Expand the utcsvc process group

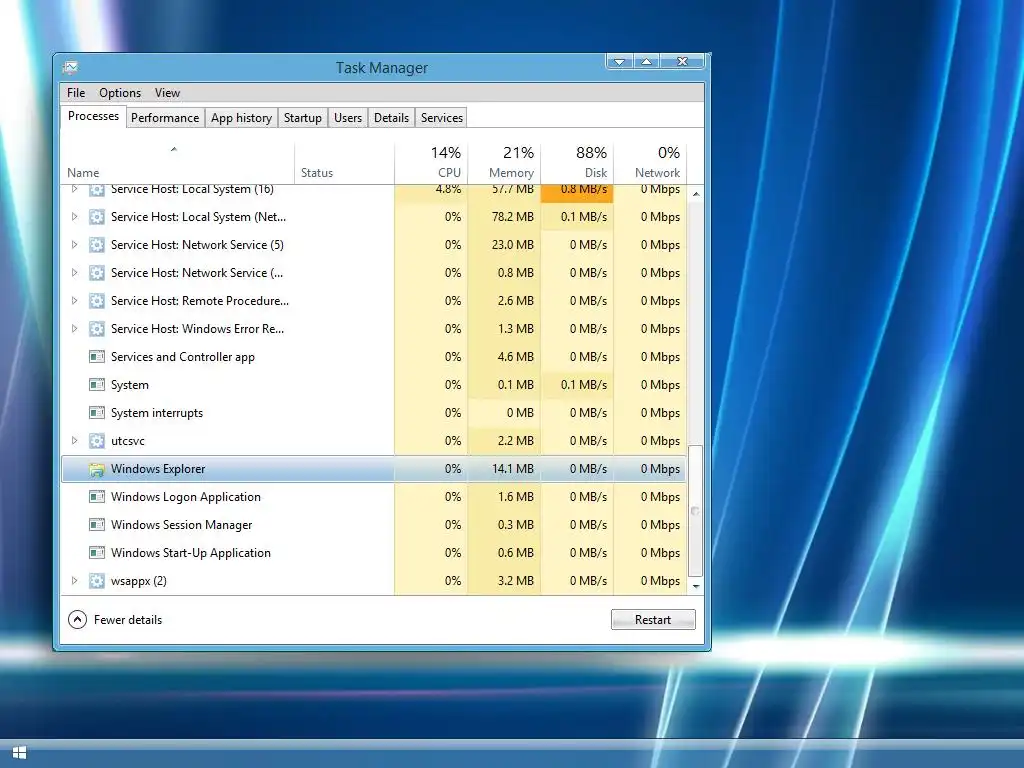pos(74,441)
